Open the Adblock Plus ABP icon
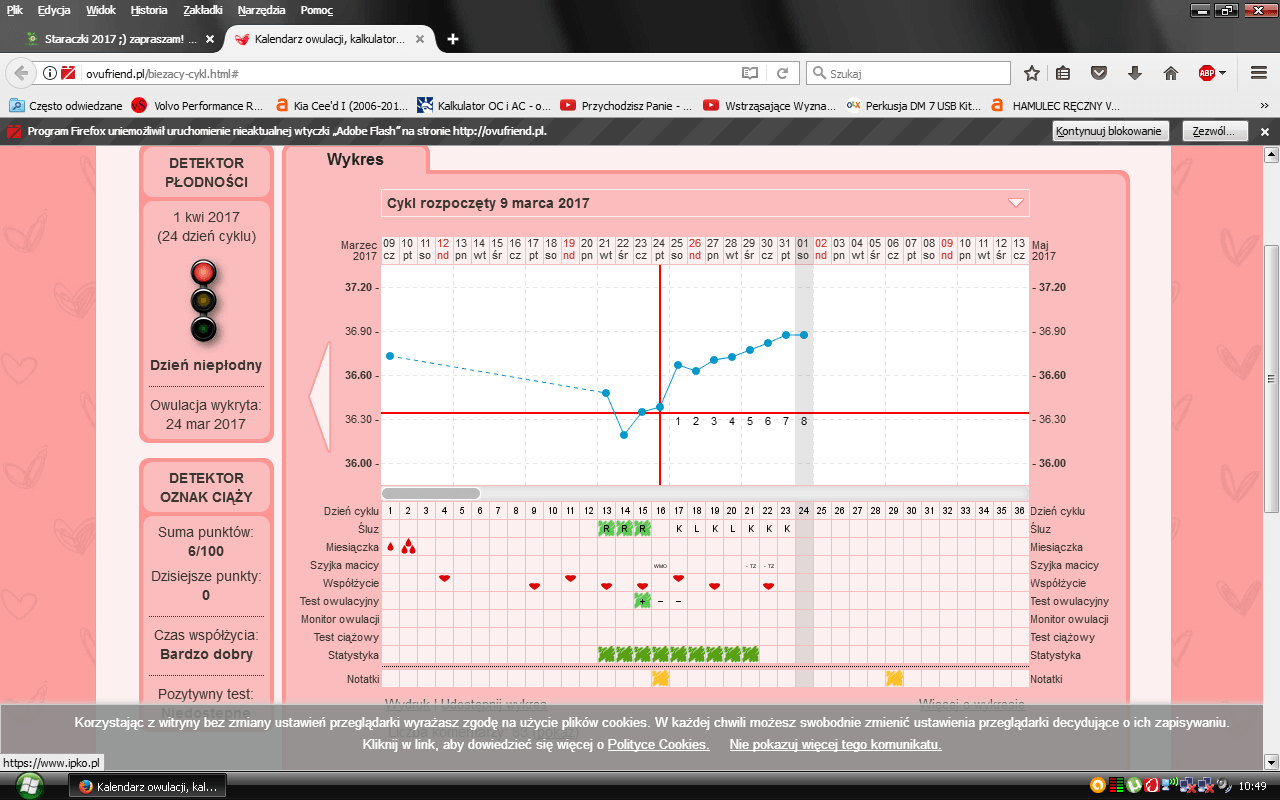Image resolution: width=1280 pixels, height=800 pixels. click(x=1208, y=73)
